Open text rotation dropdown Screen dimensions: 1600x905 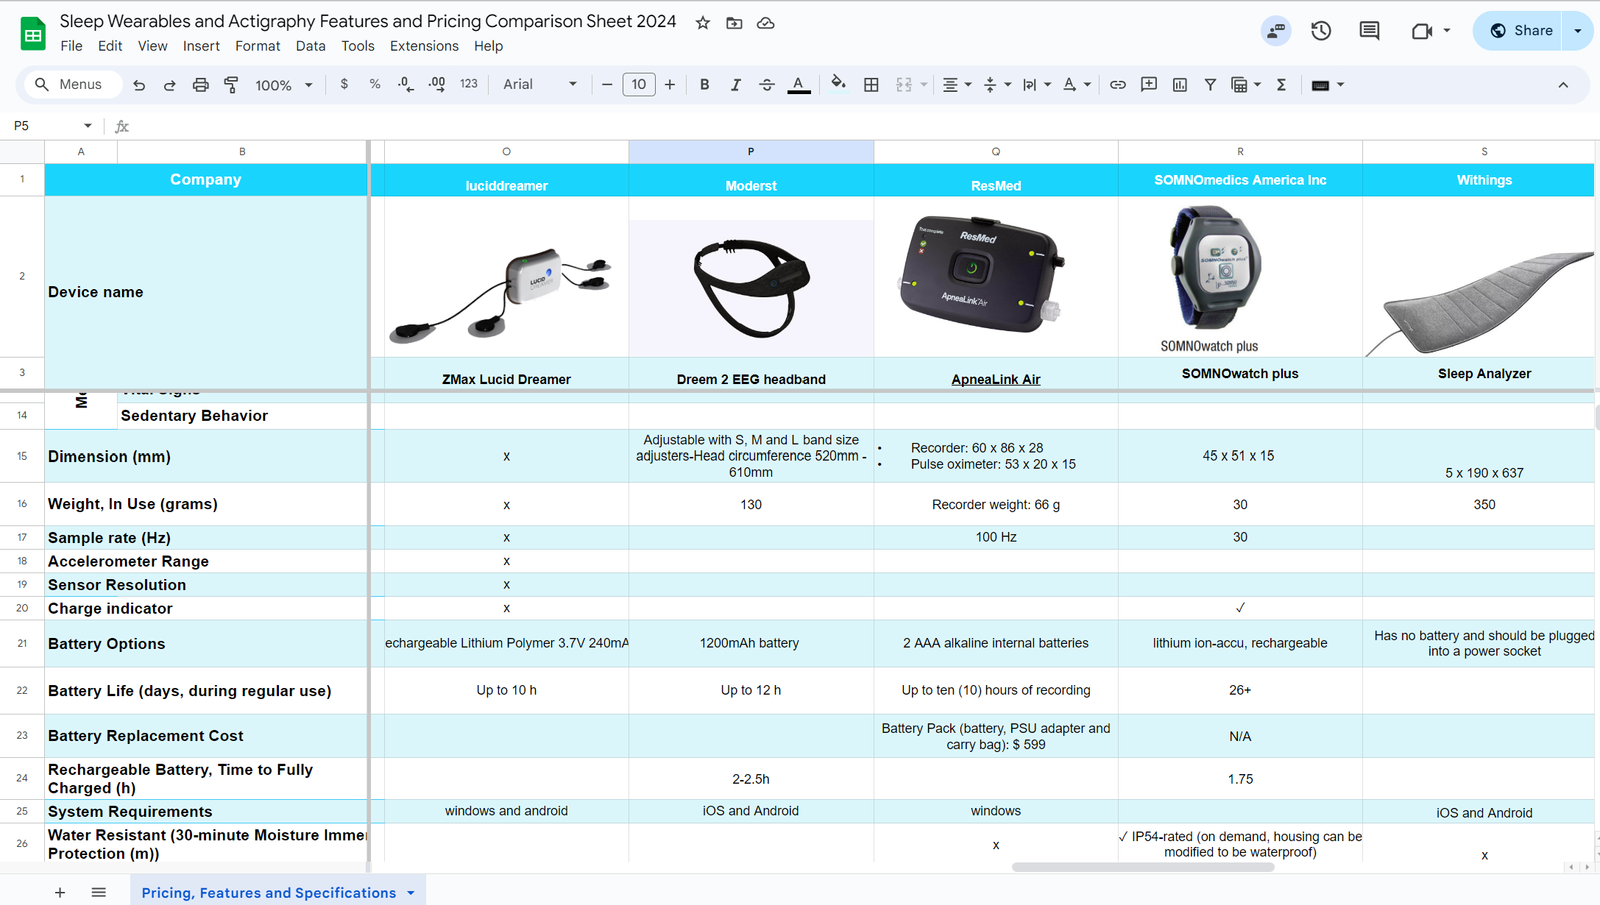(x=1077, y=85)
